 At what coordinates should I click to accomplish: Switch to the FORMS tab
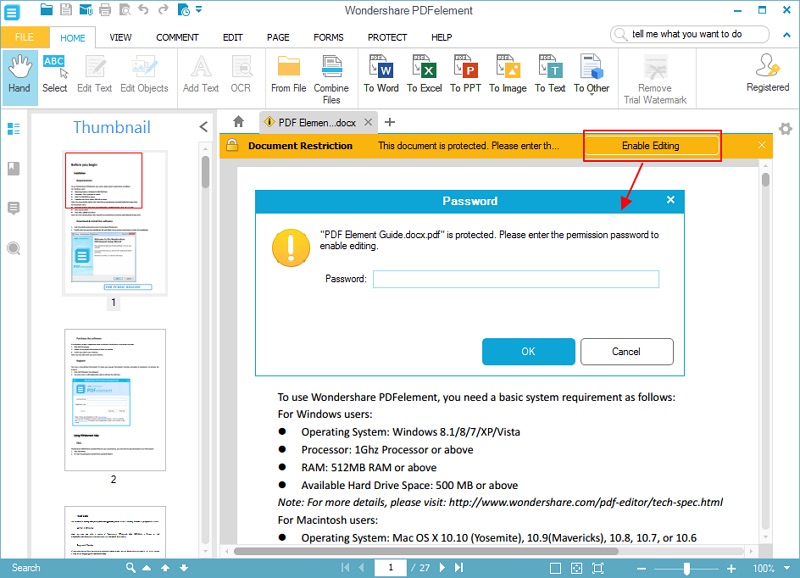coord(328,37)
